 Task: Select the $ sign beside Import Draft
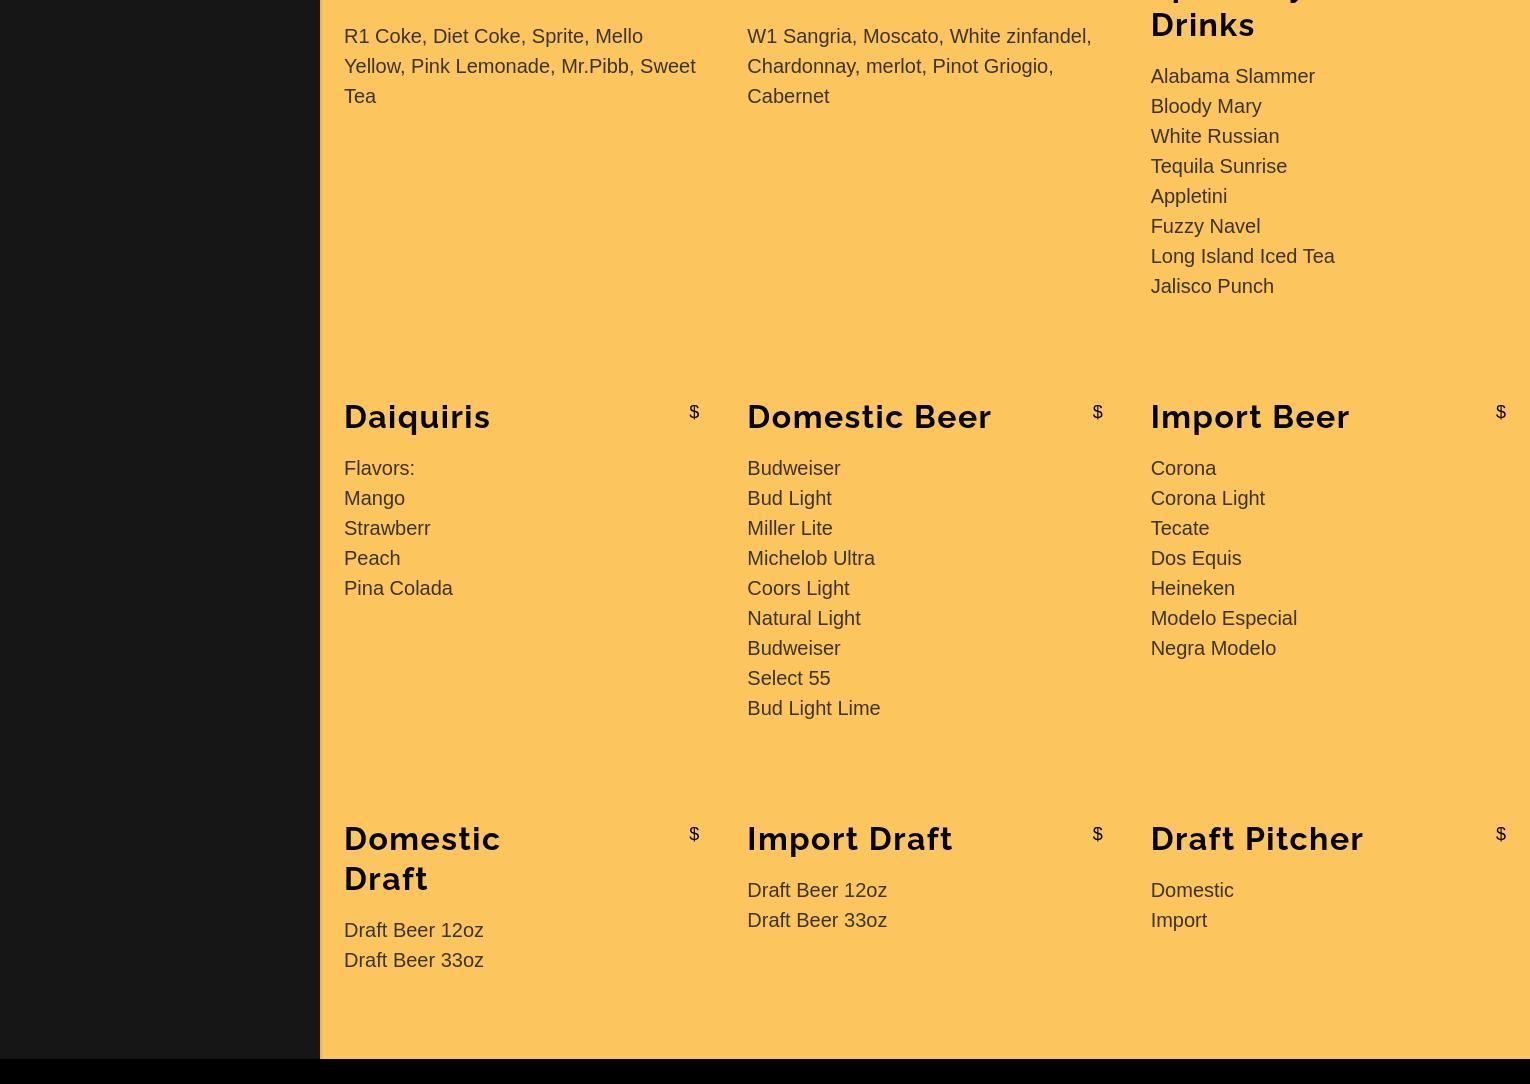pyautogui.click(x=1098, y=834)
